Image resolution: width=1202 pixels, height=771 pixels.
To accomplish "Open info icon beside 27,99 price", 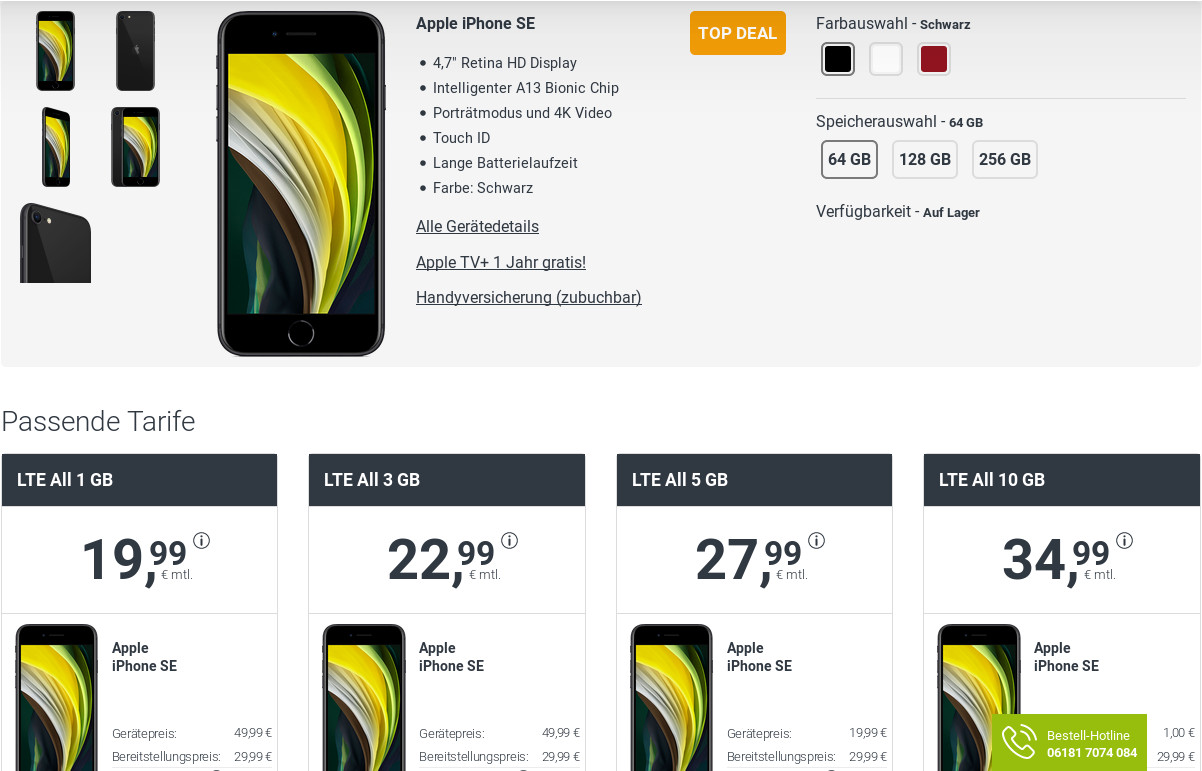I will click(817, 541).
